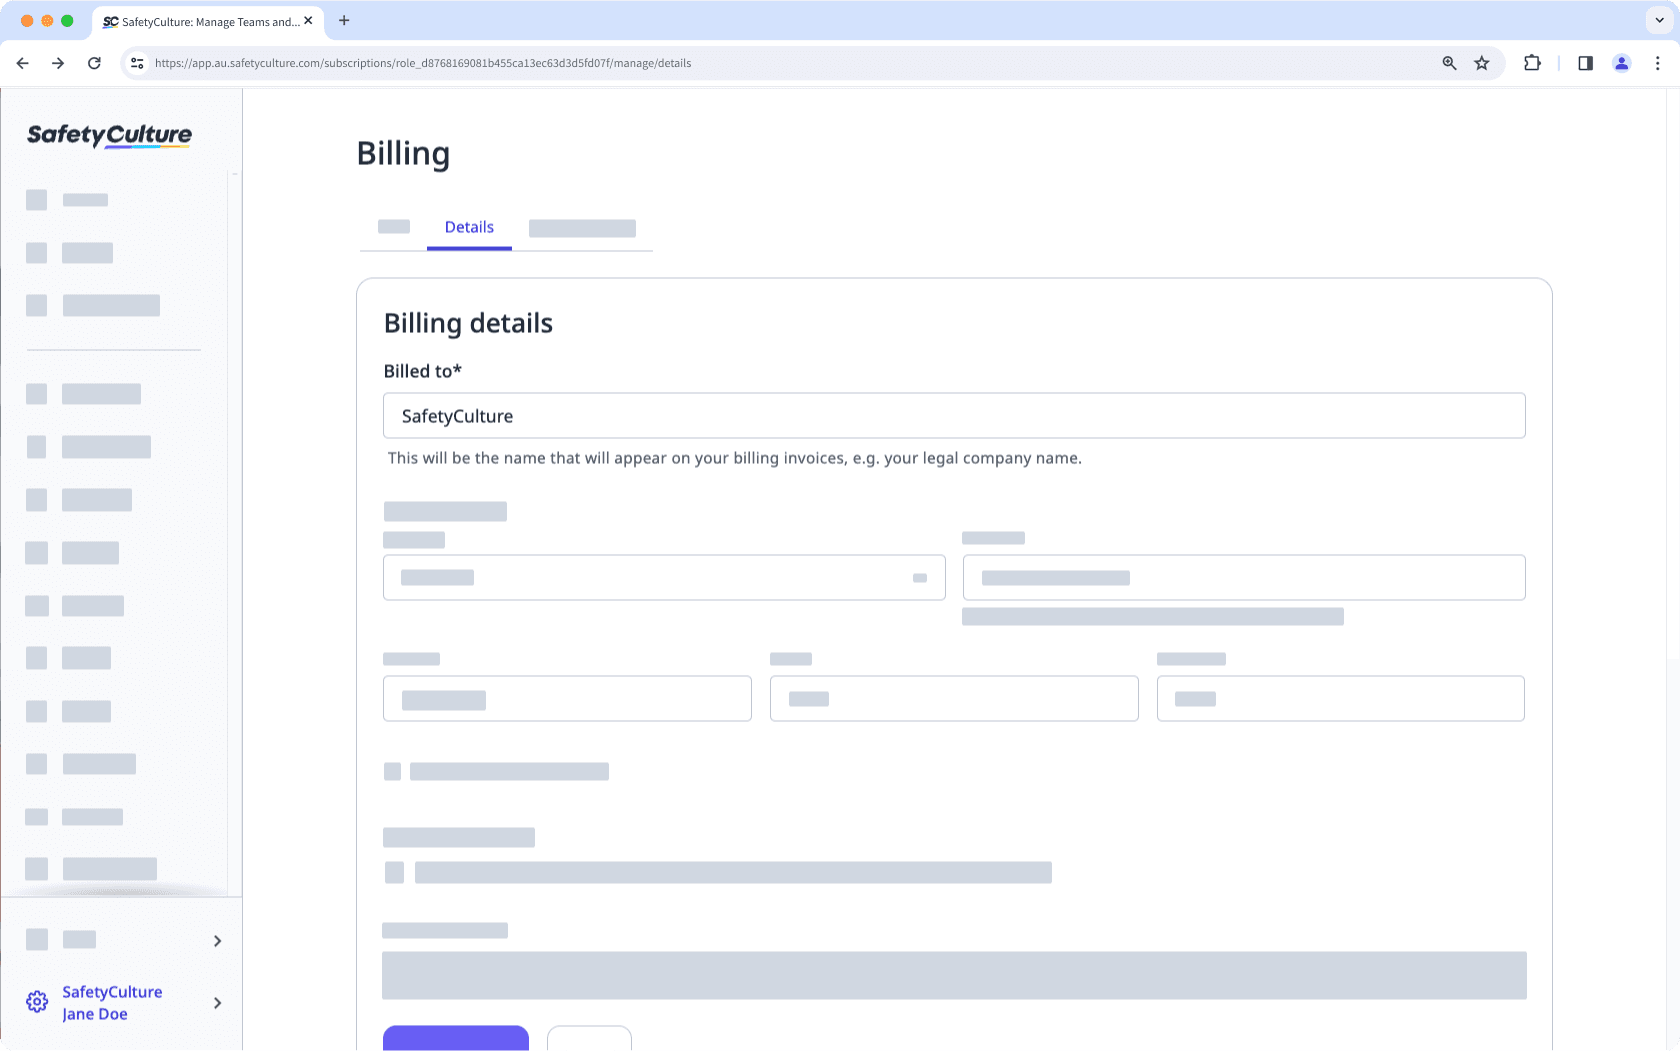Viewport: 1680px width, 1051px height.
Task: Open the browser extensions puzzle icon
Action: [1532, 62]
